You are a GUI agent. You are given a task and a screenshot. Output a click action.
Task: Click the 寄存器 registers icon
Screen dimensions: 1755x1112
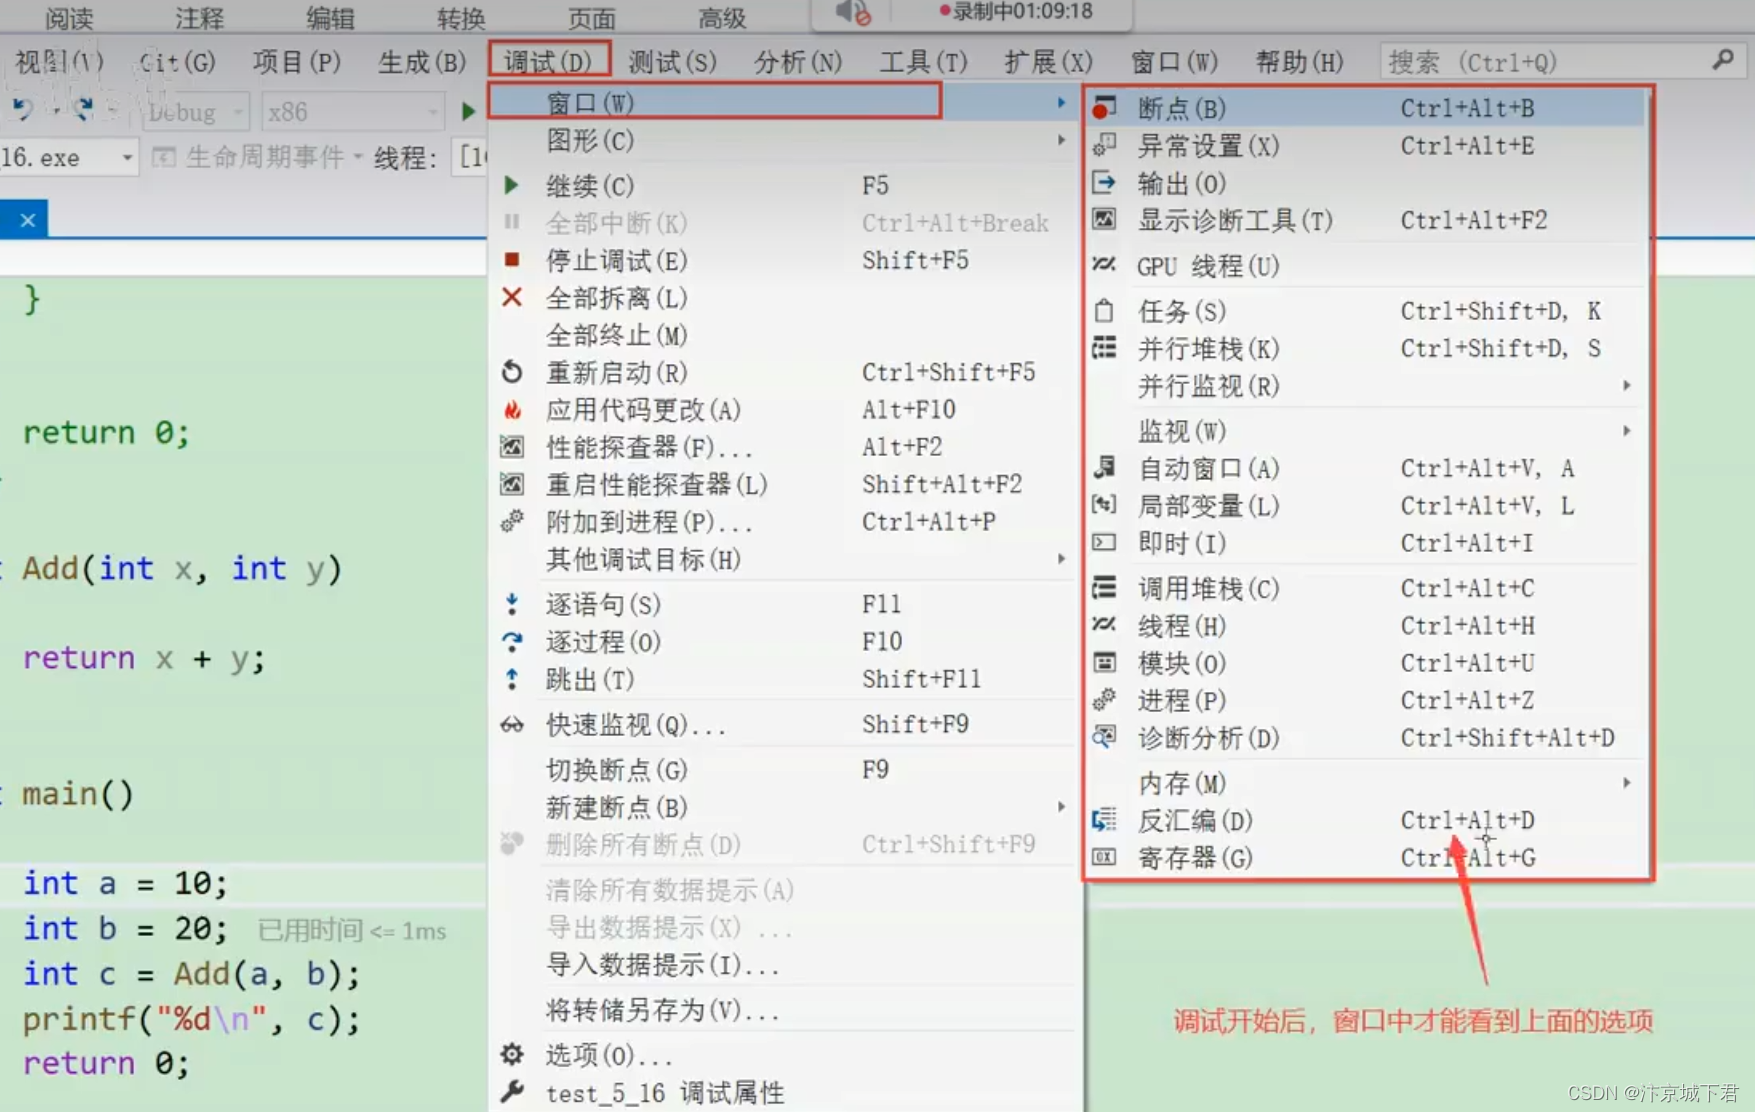[1104, 857]
